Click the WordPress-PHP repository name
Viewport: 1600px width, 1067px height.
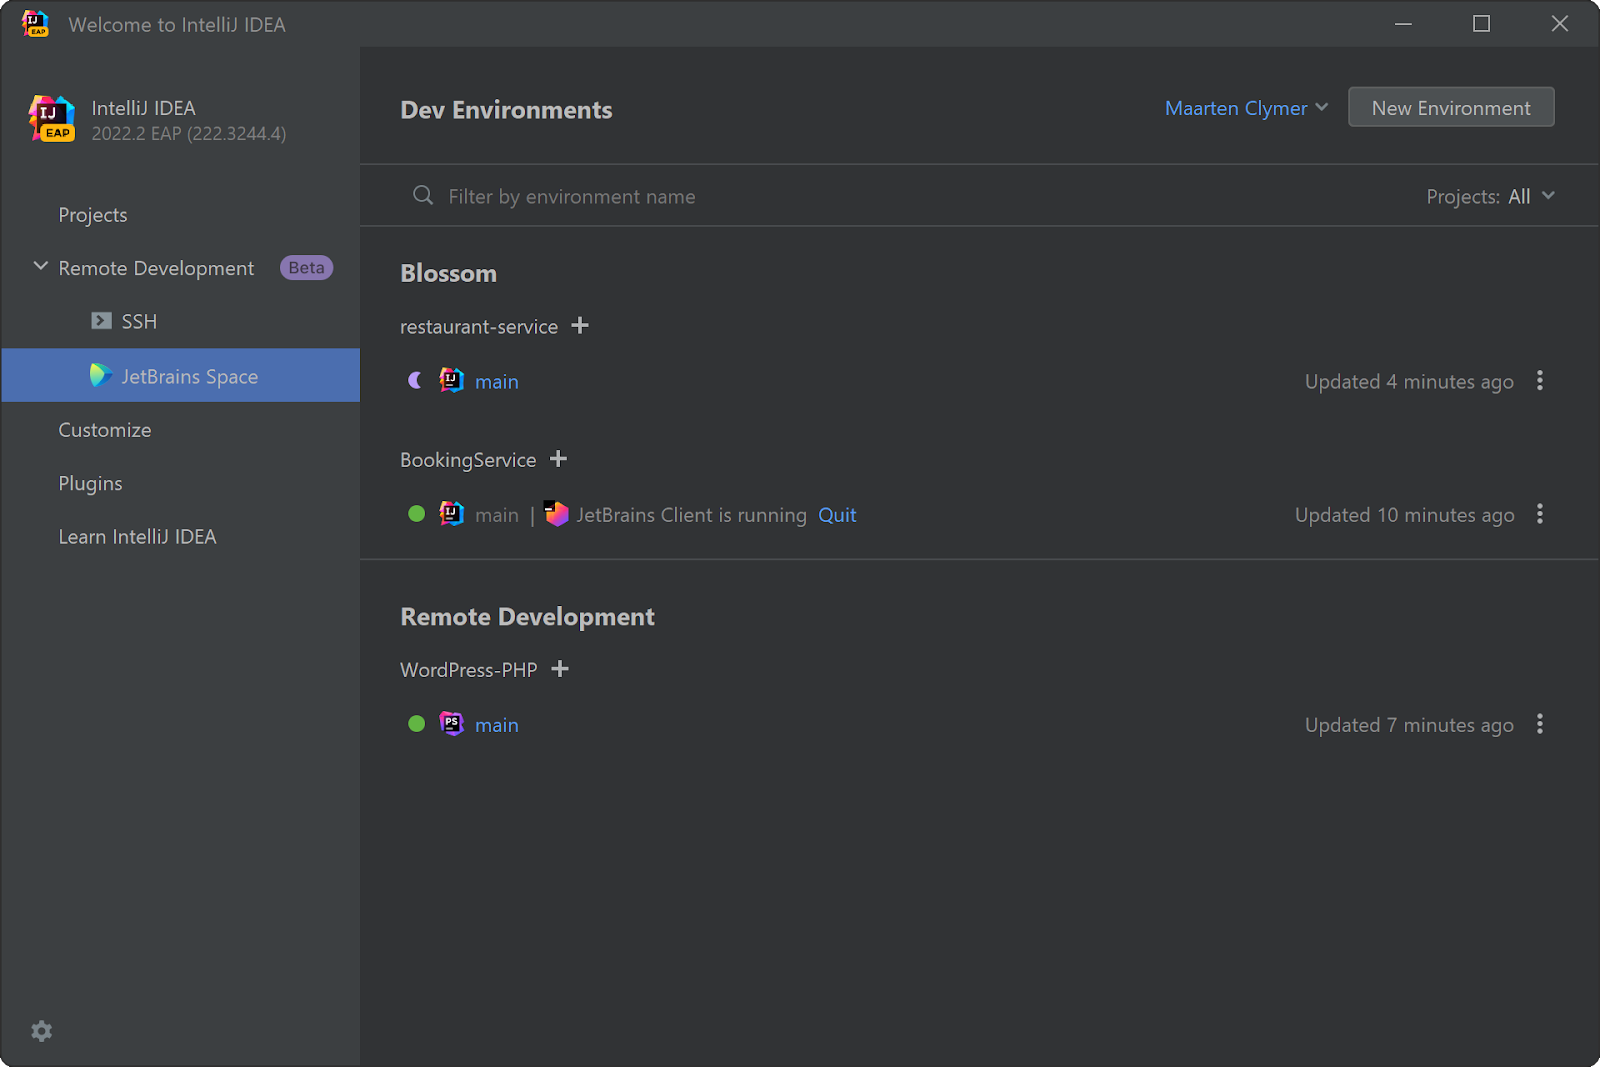469,670
